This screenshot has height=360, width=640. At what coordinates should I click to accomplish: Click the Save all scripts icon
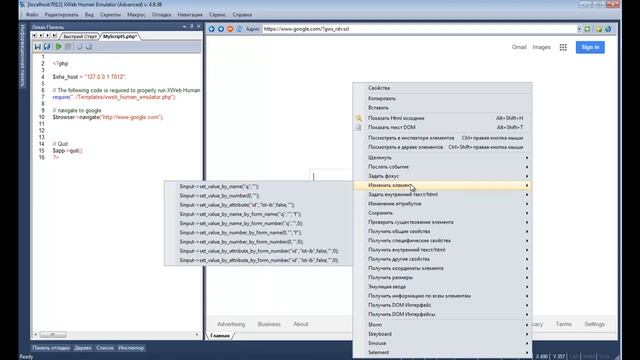point(47,47)
